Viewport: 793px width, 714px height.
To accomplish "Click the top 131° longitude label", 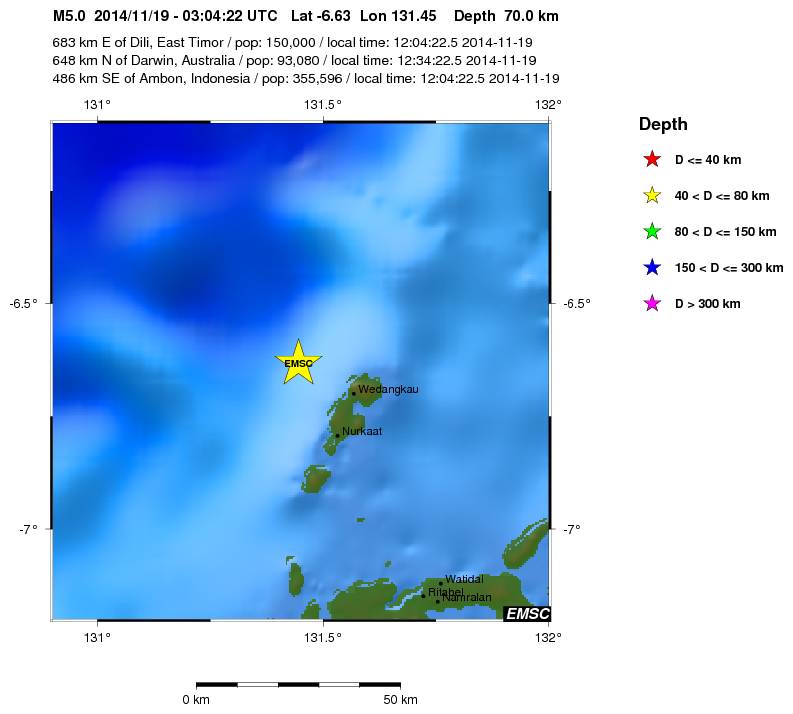I will coord(97,105).
